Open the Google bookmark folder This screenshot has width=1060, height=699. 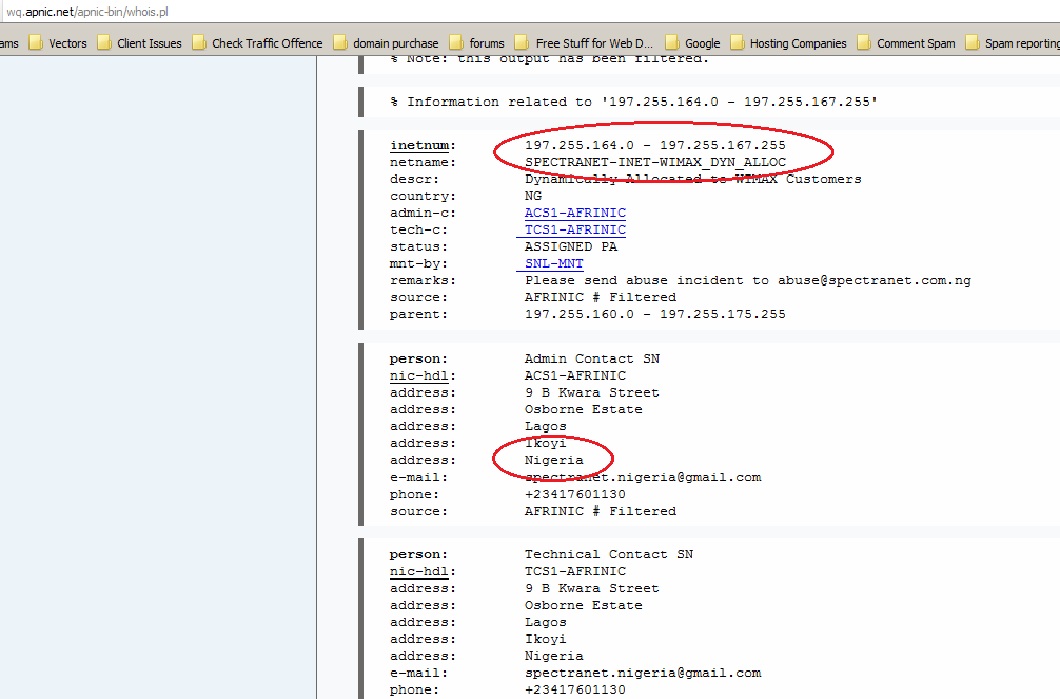click(x=692, y=43)
